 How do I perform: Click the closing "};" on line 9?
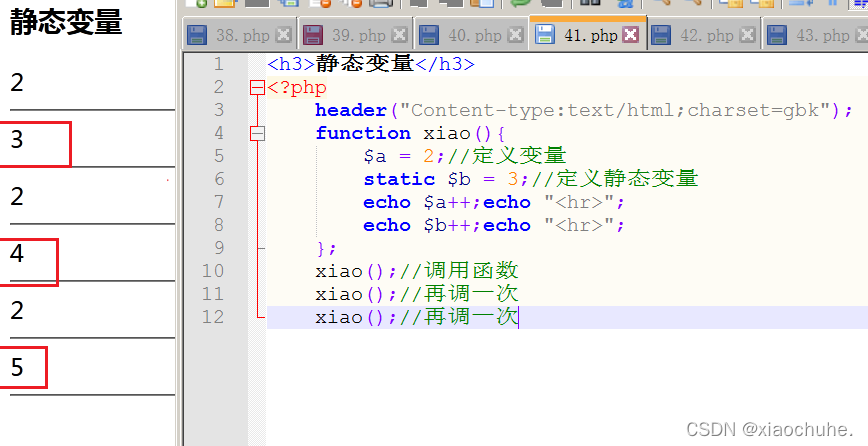[x=326, y=248]
